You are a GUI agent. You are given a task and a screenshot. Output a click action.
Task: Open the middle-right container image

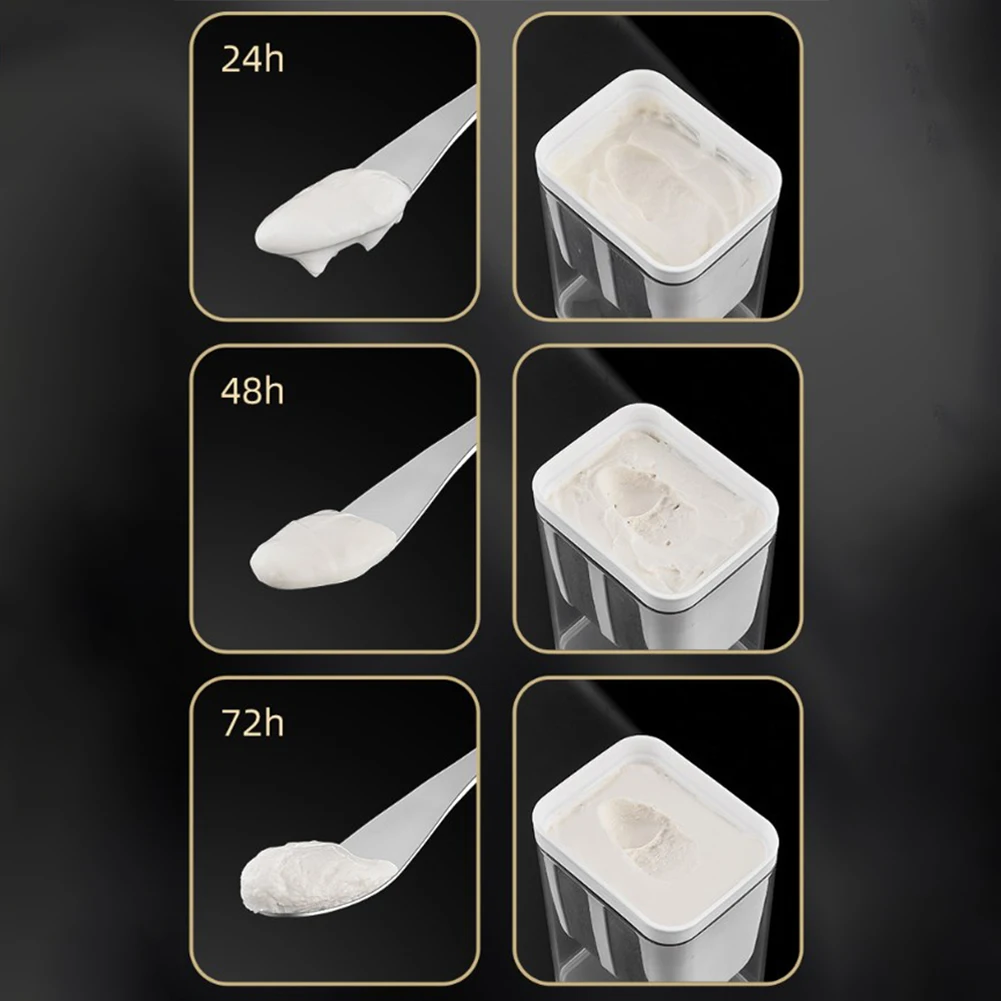658,499
